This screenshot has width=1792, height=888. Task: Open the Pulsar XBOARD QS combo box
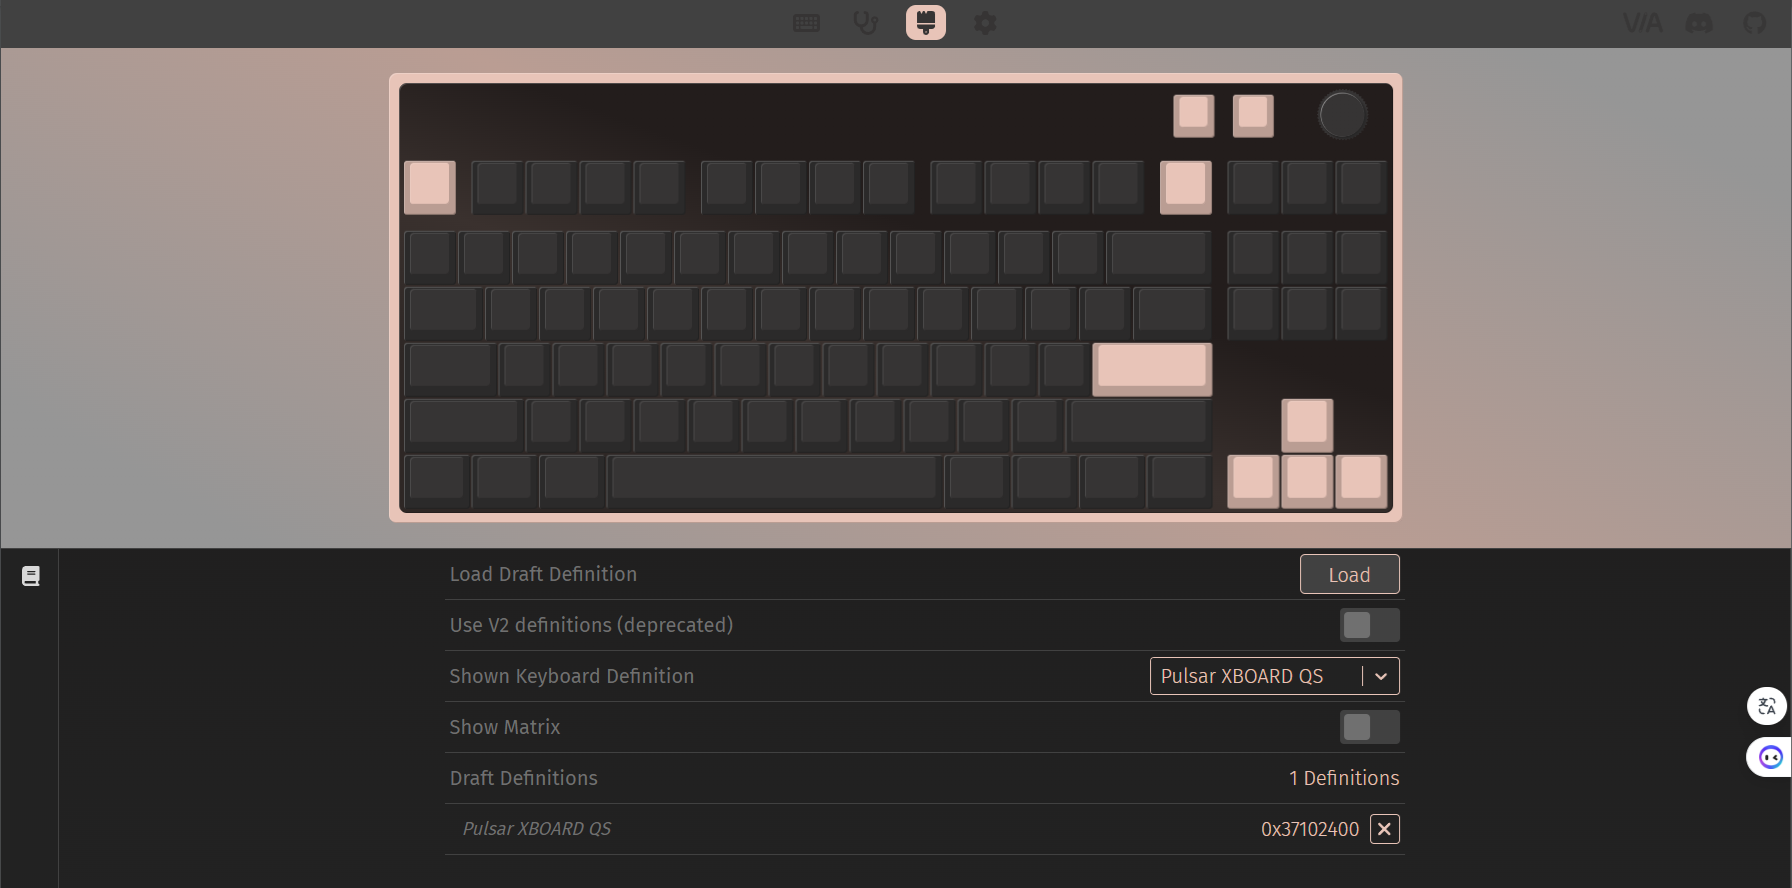1275,676
